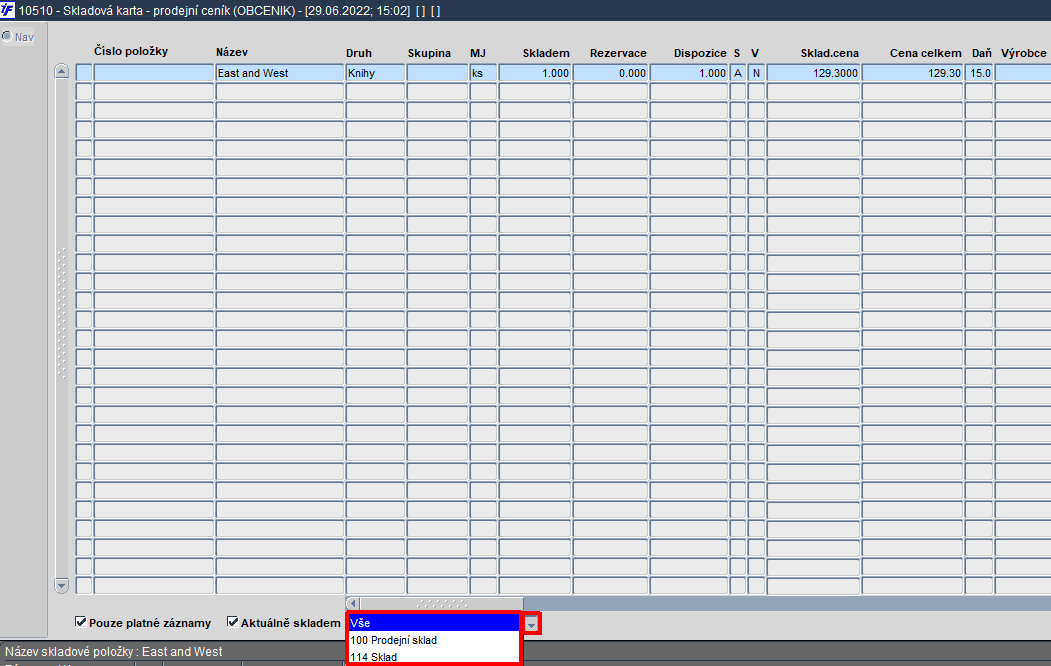
Task: Click the row selector box of the first row
Action: click(x=84, y=73)
